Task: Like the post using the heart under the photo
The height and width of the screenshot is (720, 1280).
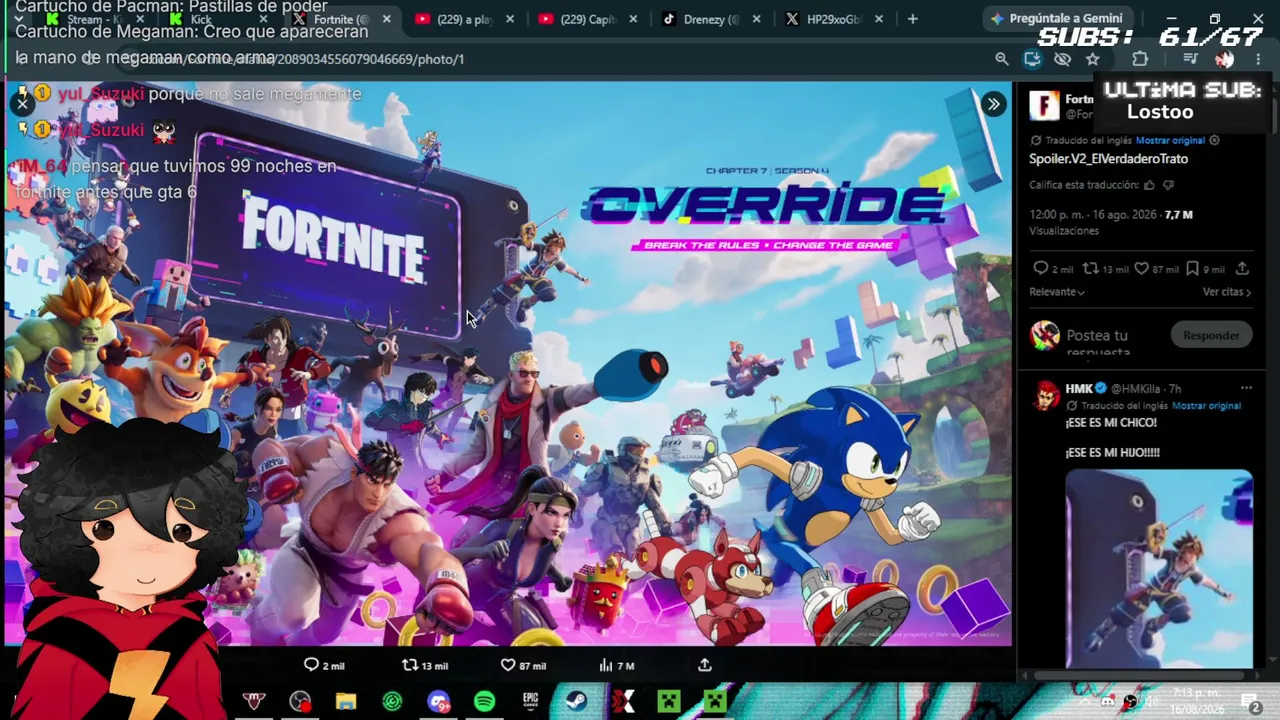Action: click(508, 665)
